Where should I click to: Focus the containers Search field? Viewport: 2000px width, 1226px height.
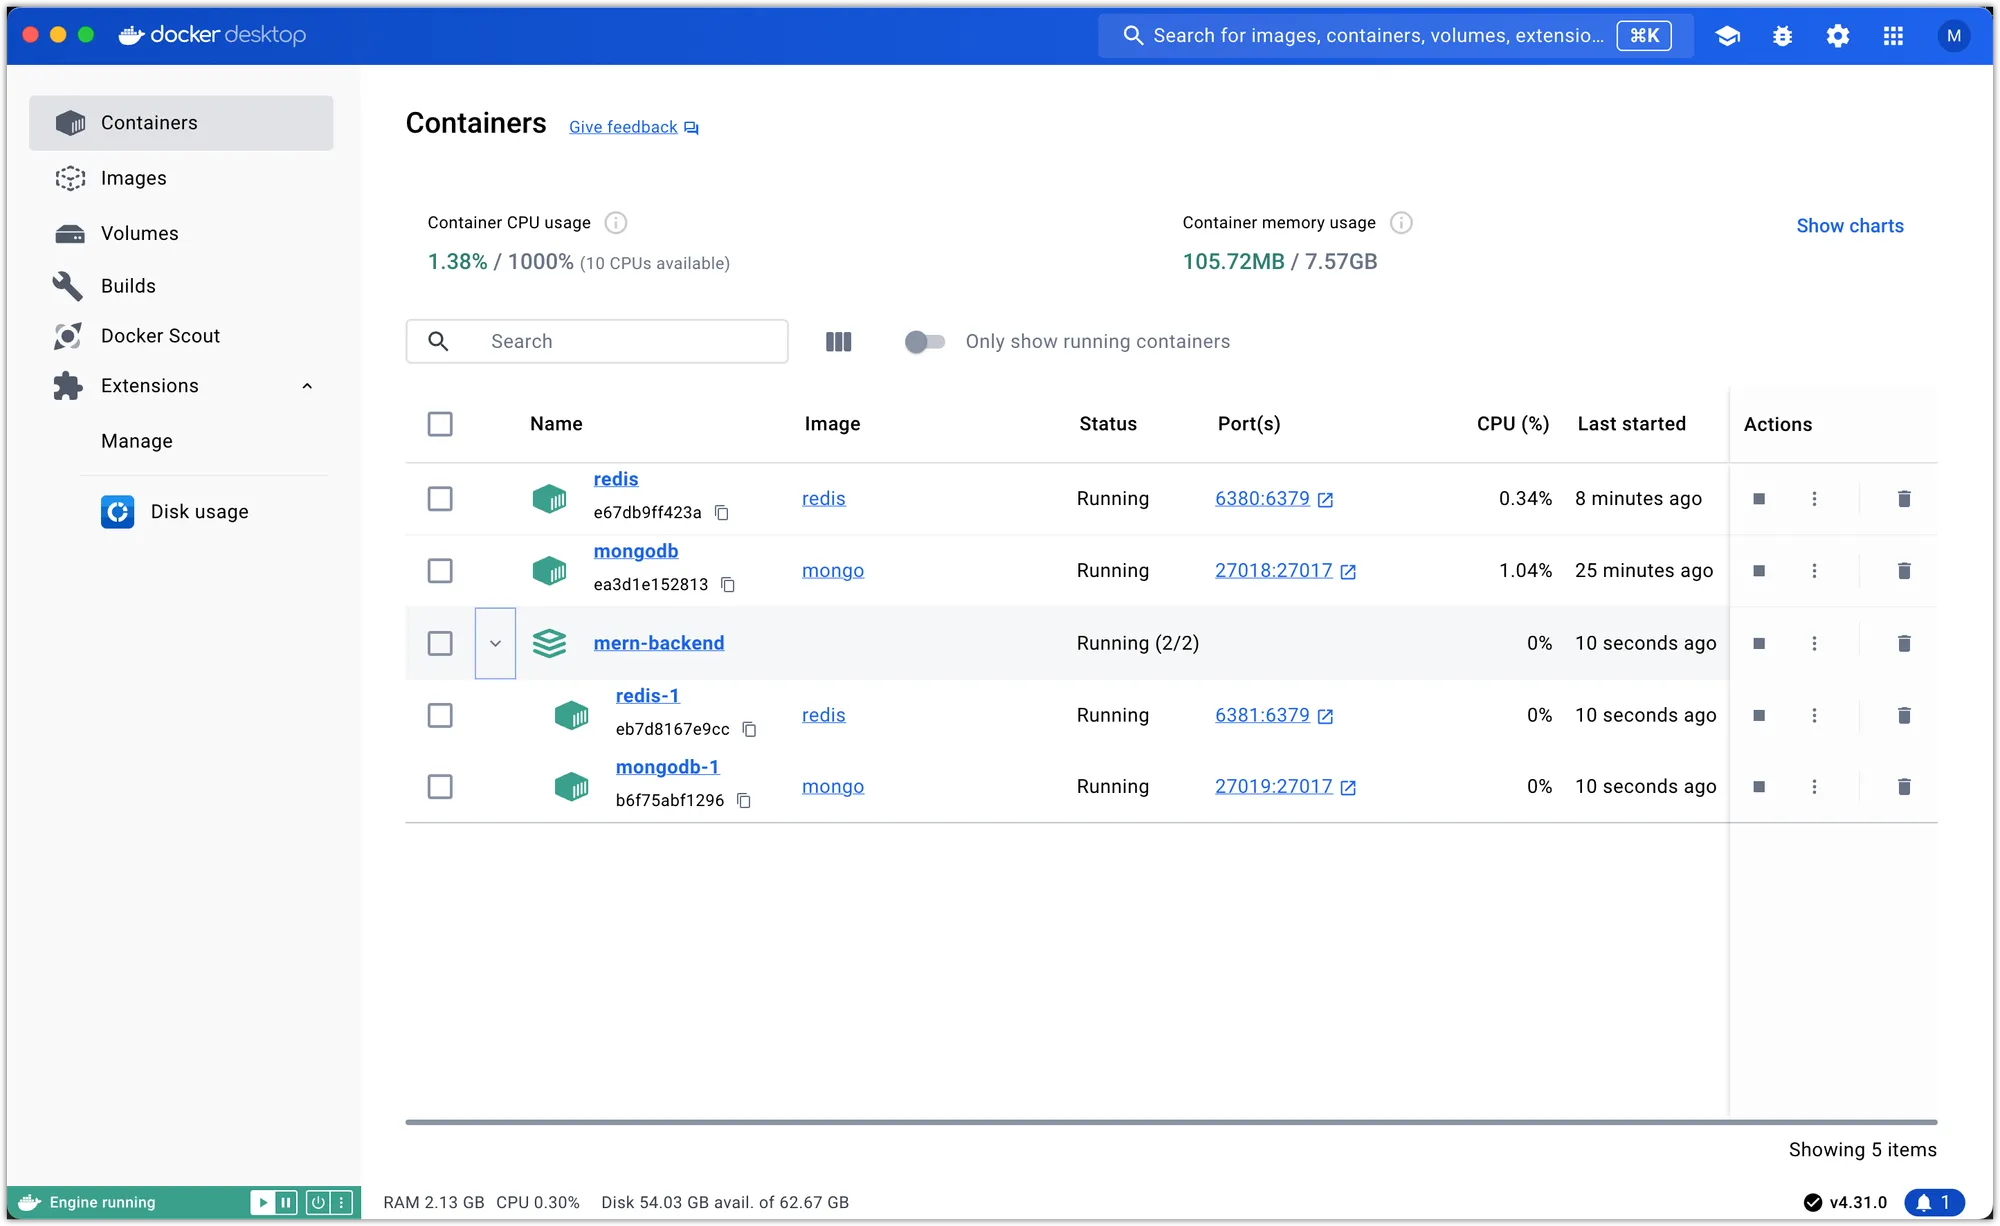[x=597, y=342]
